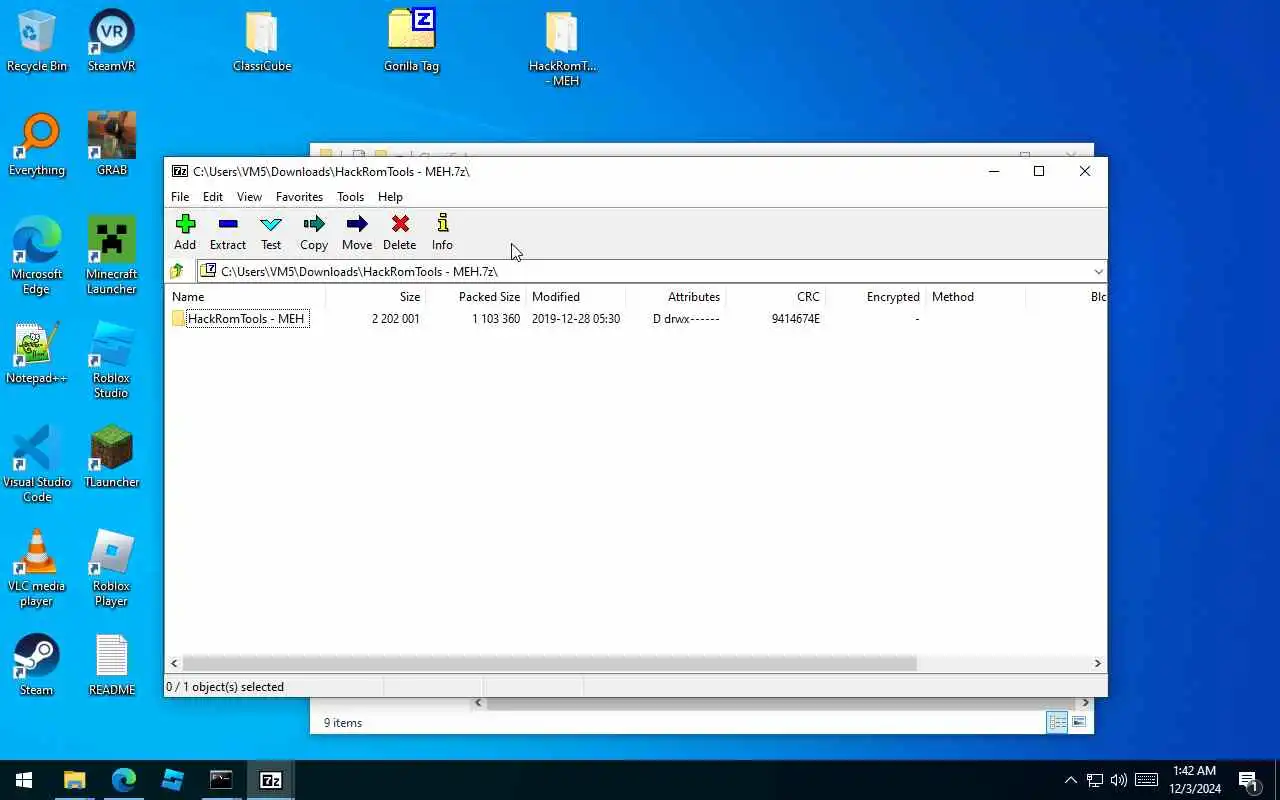Screen dimensions: 1280x800
Task: Open Microsoft Edge from the taskbar
Action: click(124, 780)
